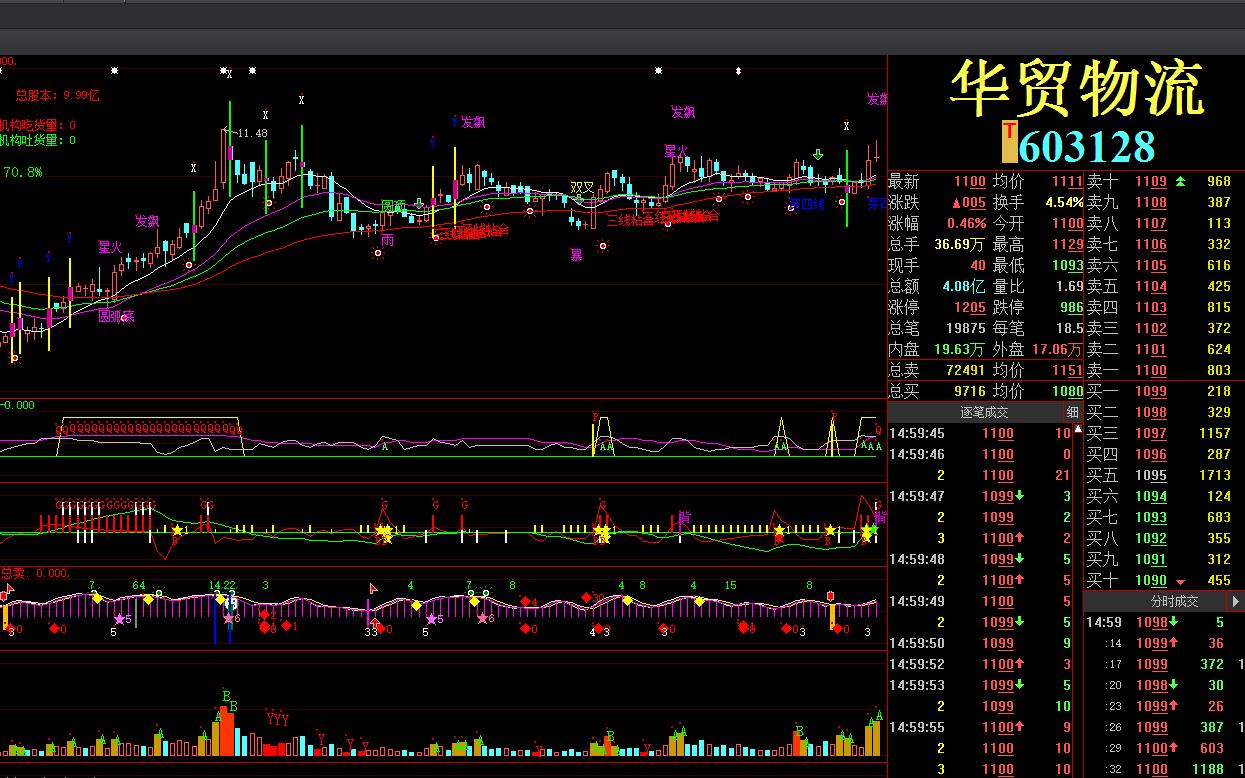Click the 买三 volume 1157
Image resolution: width=1245 pixels, height=778 pixels.
pyautogui.click(x=1214, y=433)
